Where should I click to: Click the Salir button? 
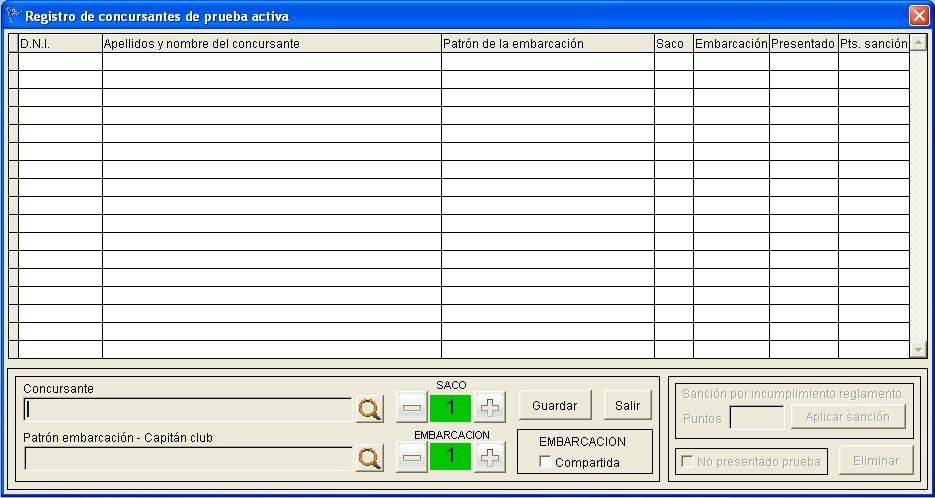click(x=627, y=406)
